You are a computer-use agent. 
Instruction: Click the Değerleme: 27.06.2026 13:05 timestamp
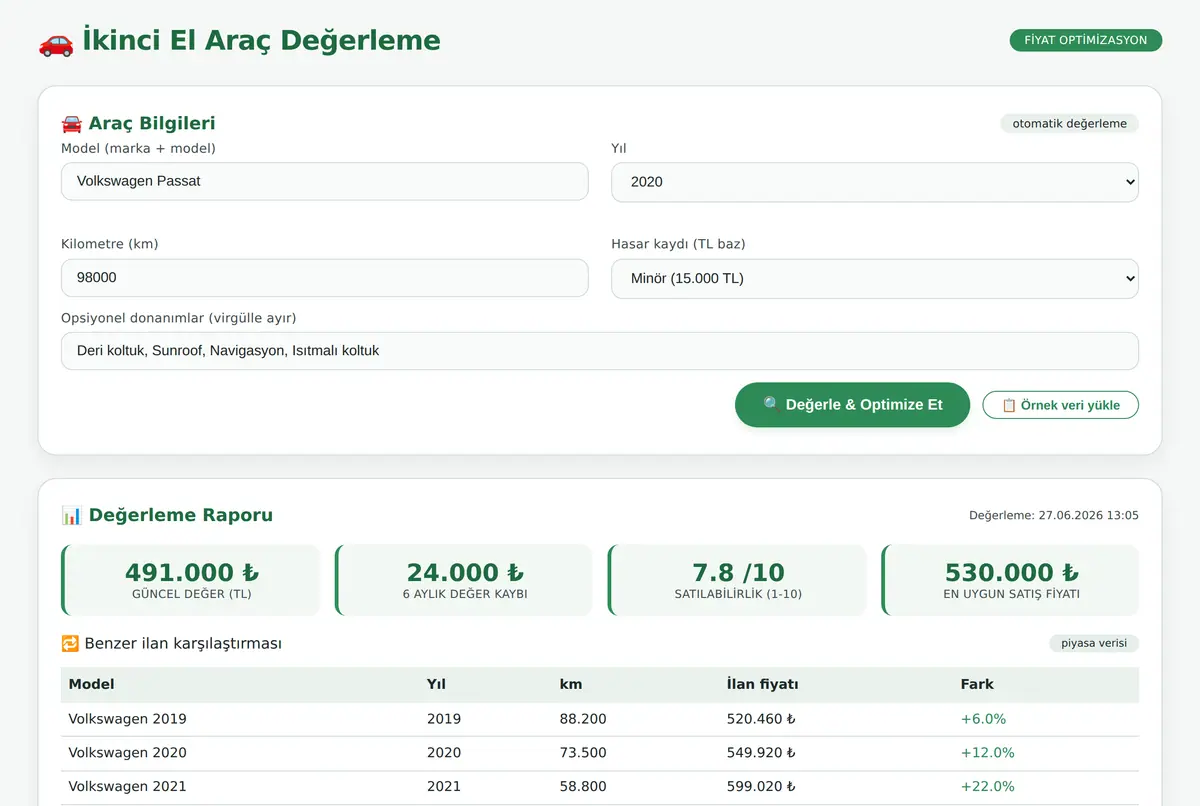pos(1053,516)
